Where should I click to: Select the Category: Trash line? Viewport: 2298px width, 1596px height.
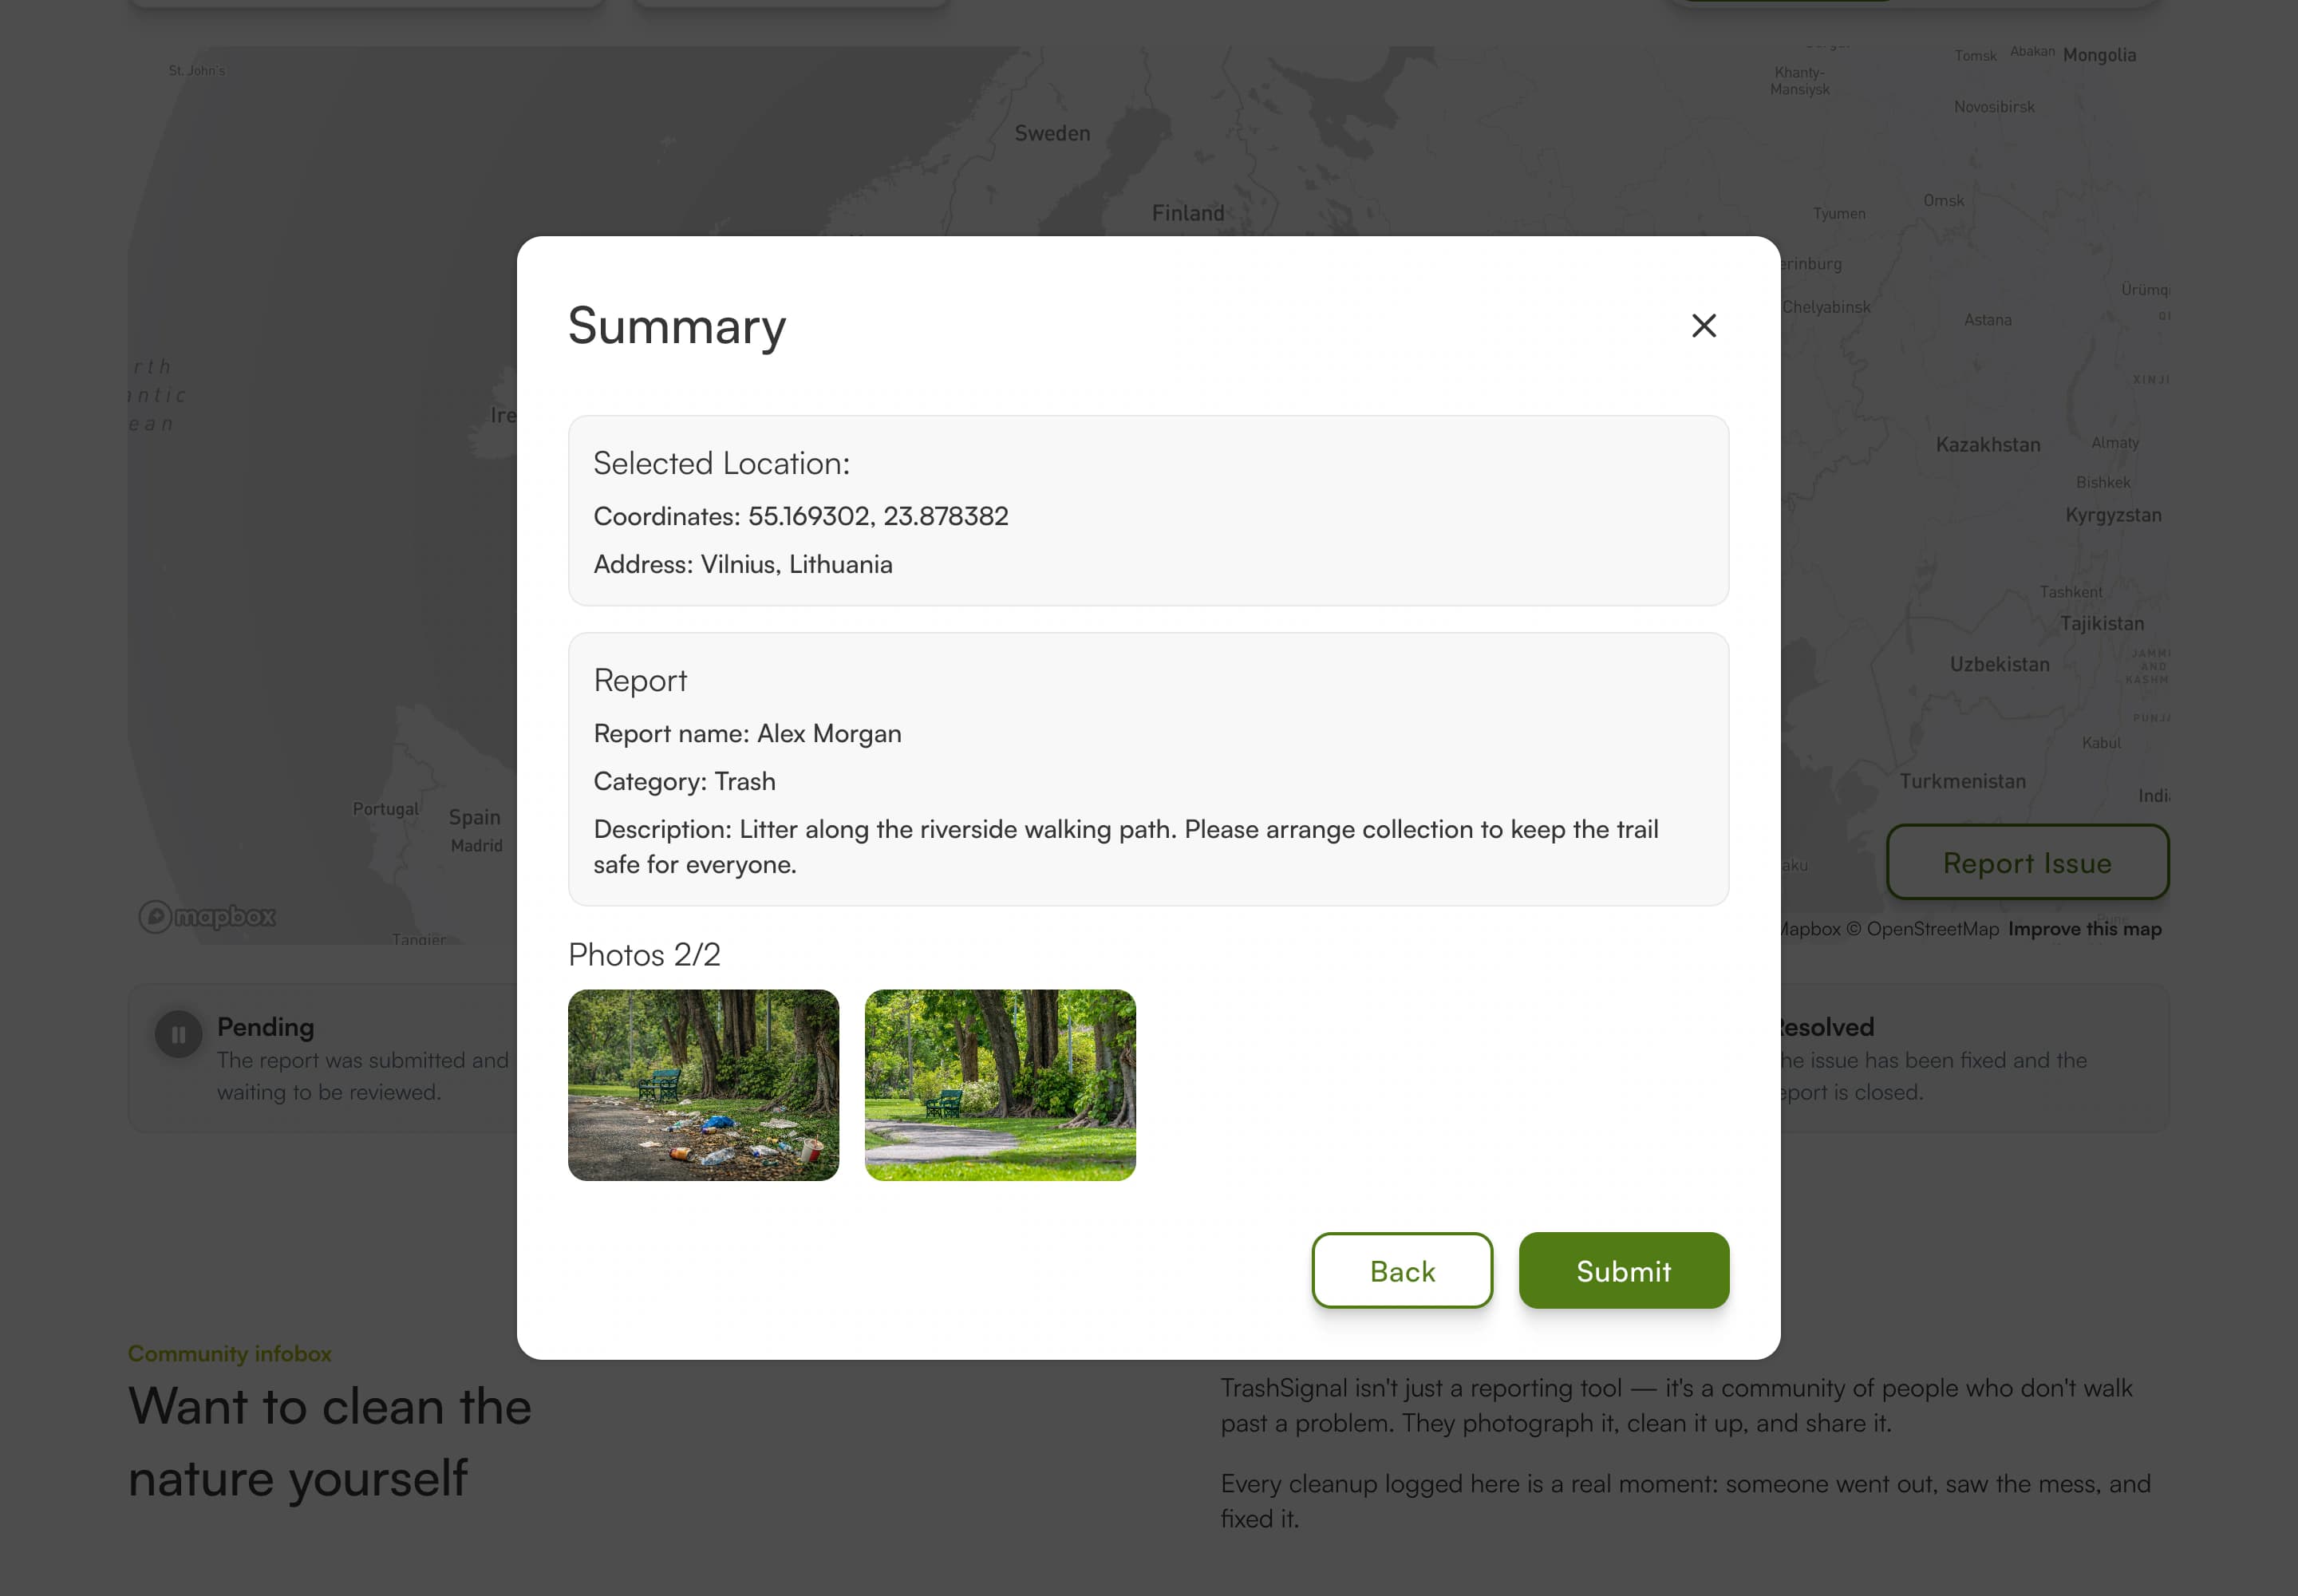point(684,781)
